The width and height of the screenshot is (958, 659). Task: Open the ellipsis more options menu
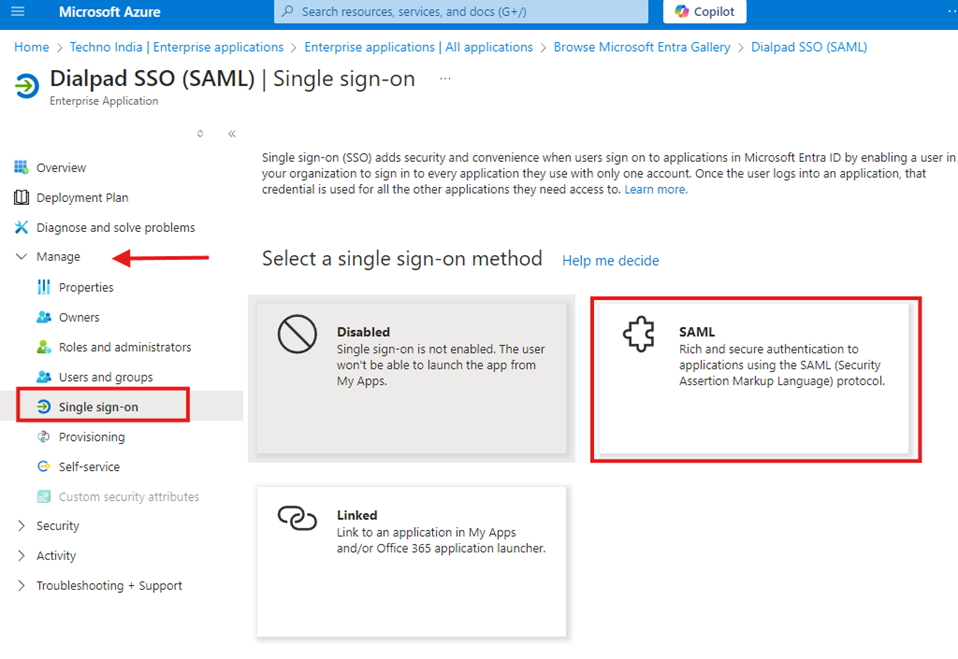[x=445, y=78]
